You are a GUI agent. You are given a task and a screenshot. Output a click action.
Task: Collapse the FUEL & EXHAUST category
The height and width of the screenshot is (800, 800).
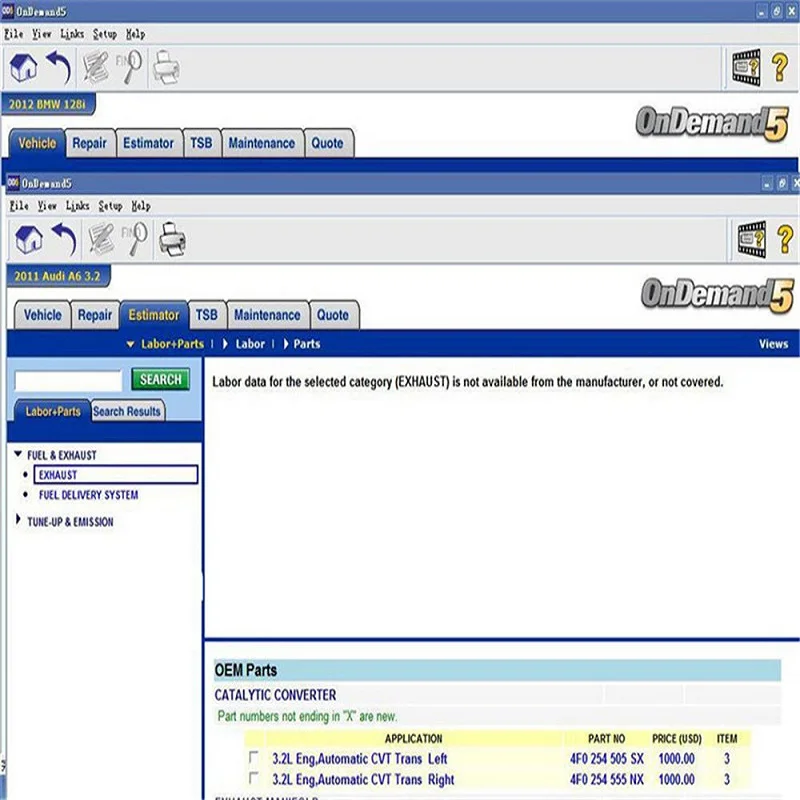(x=18, y=454)
